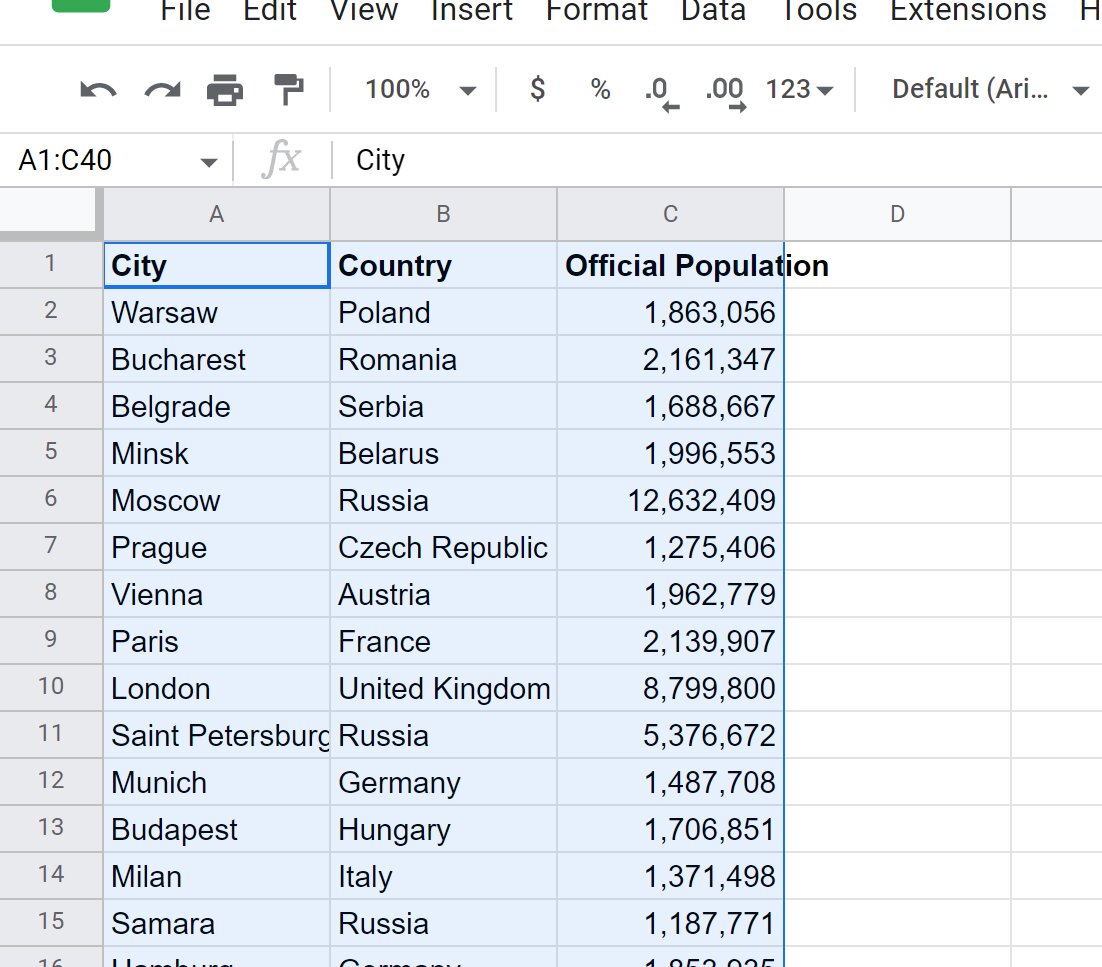Click Increase decimal places icon

(725, 91)
